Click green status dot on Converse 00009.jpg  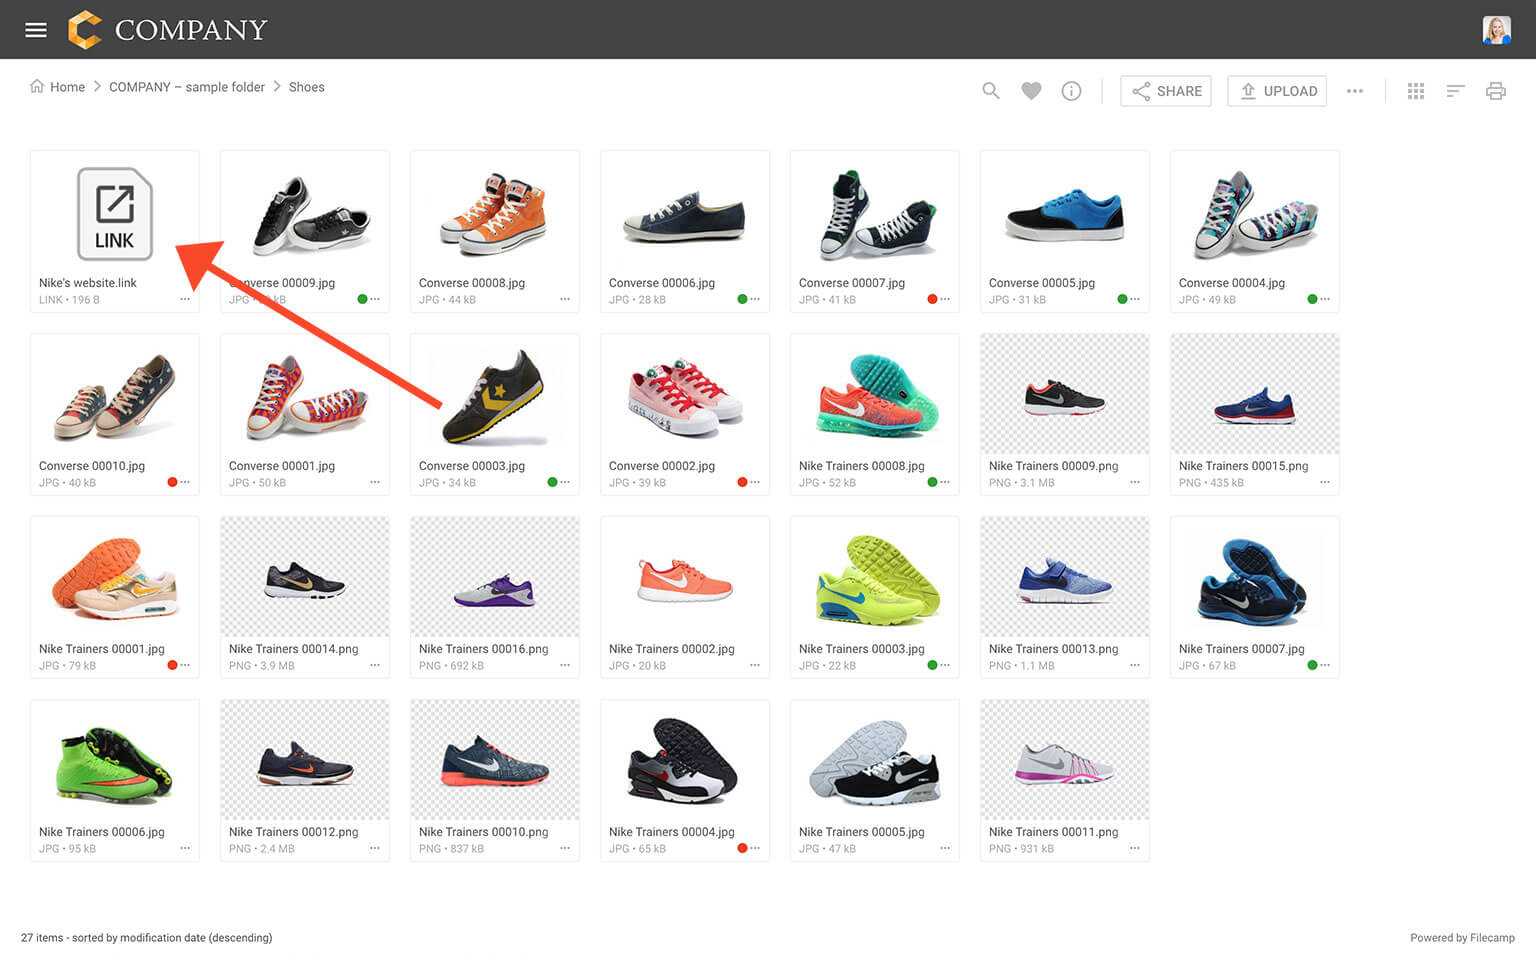coord(362,299)
